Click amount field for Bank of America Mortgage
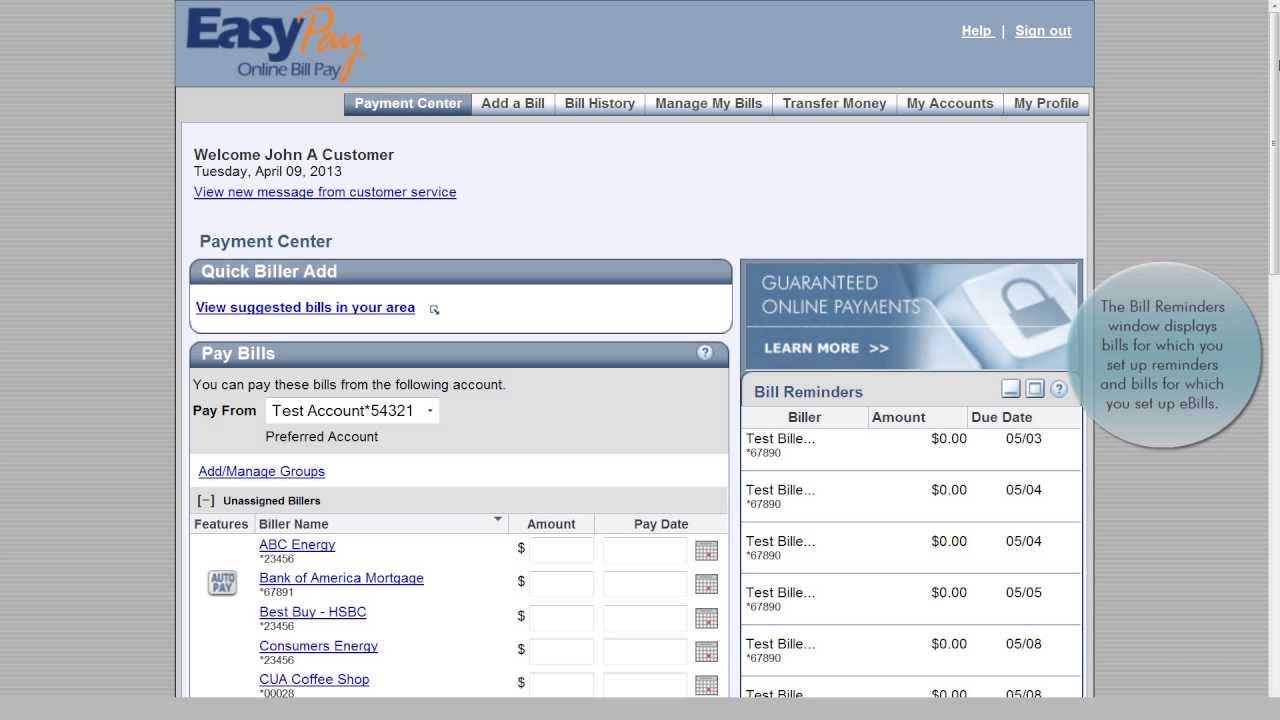Image resolution: width=1280 pixels, height=720 pixels. 561,584
